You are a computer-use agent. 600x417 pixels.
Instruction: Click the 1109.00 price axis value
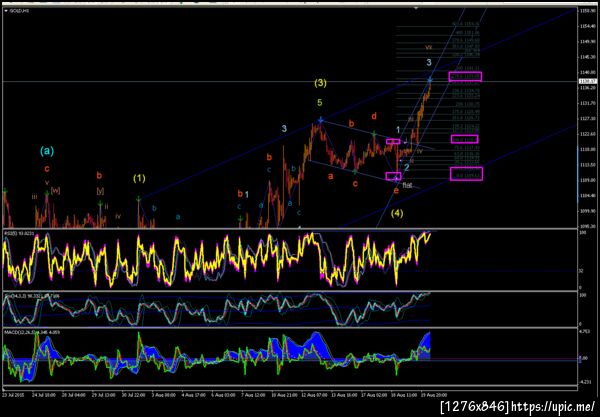tap(588, 180)
